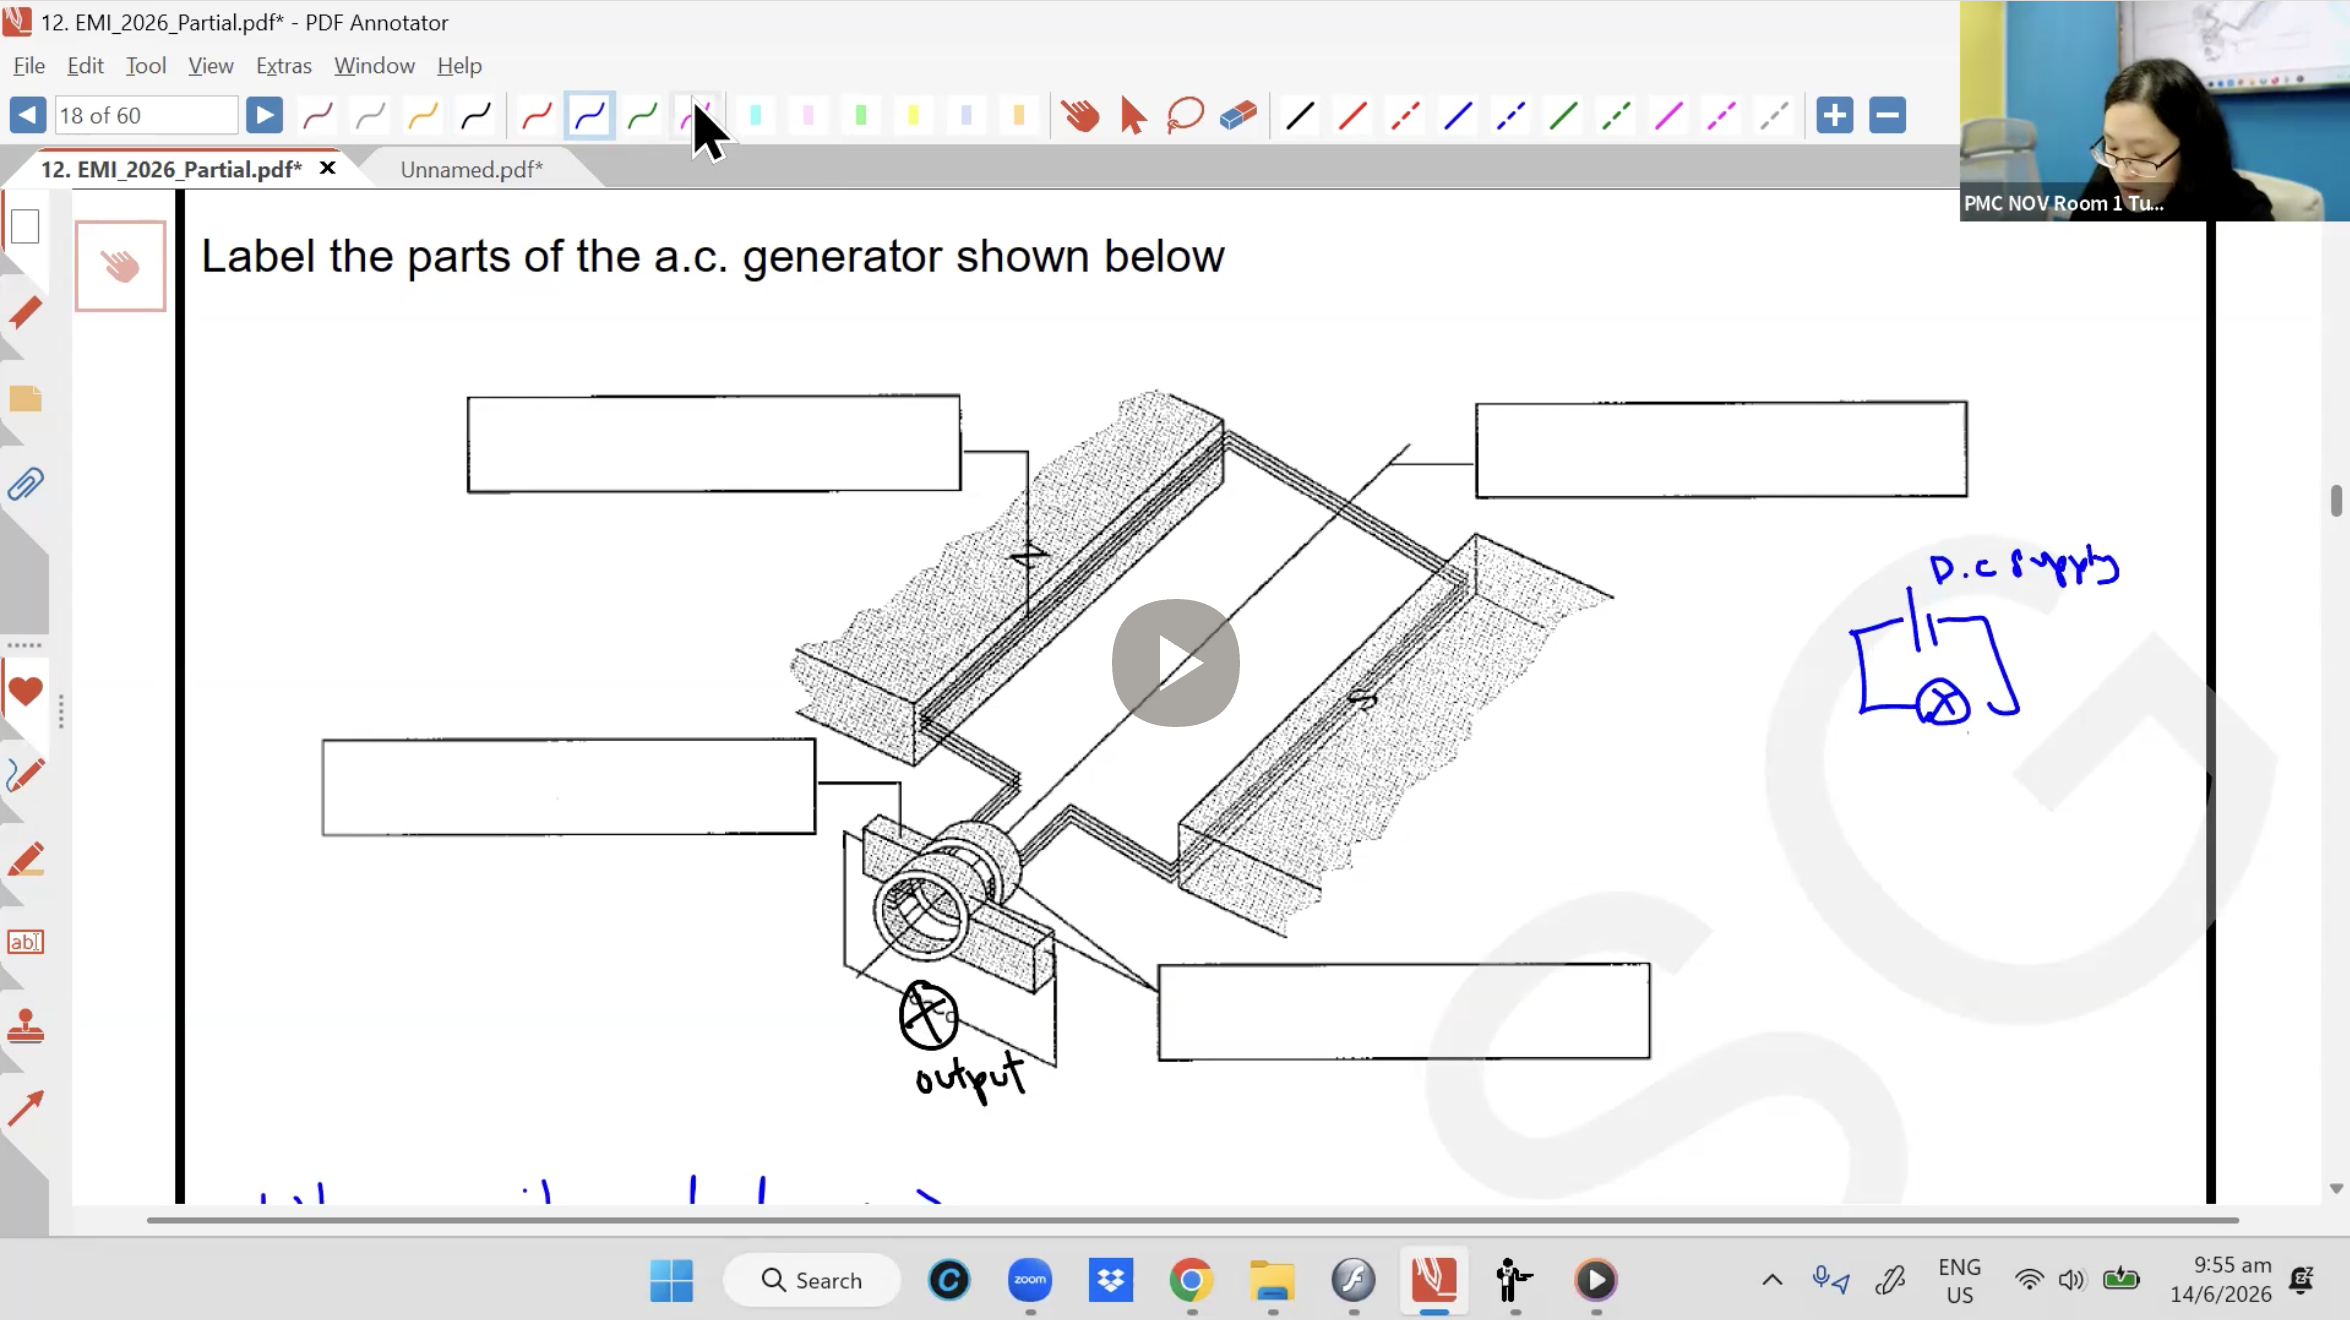Choose the pink highlighter
2350x1320 pixels.
click(x=808, y=115)
